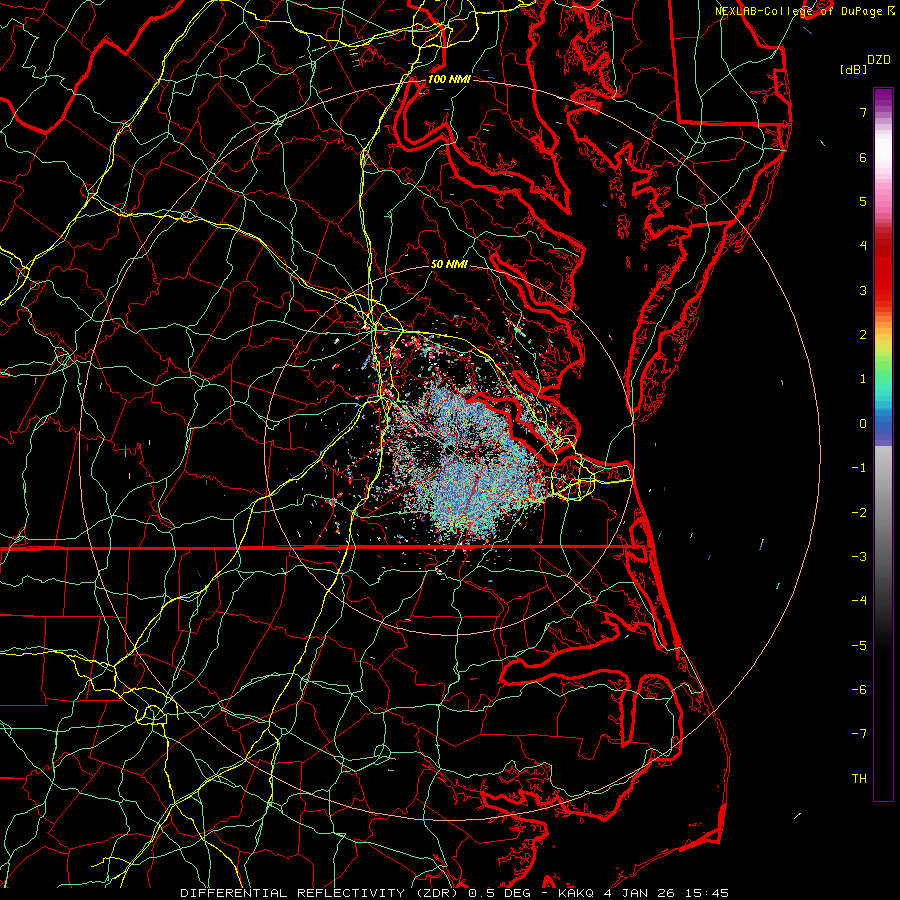900x900 pixels.
Task: Click the 5 value on the color scale
Action: (863, 201)
